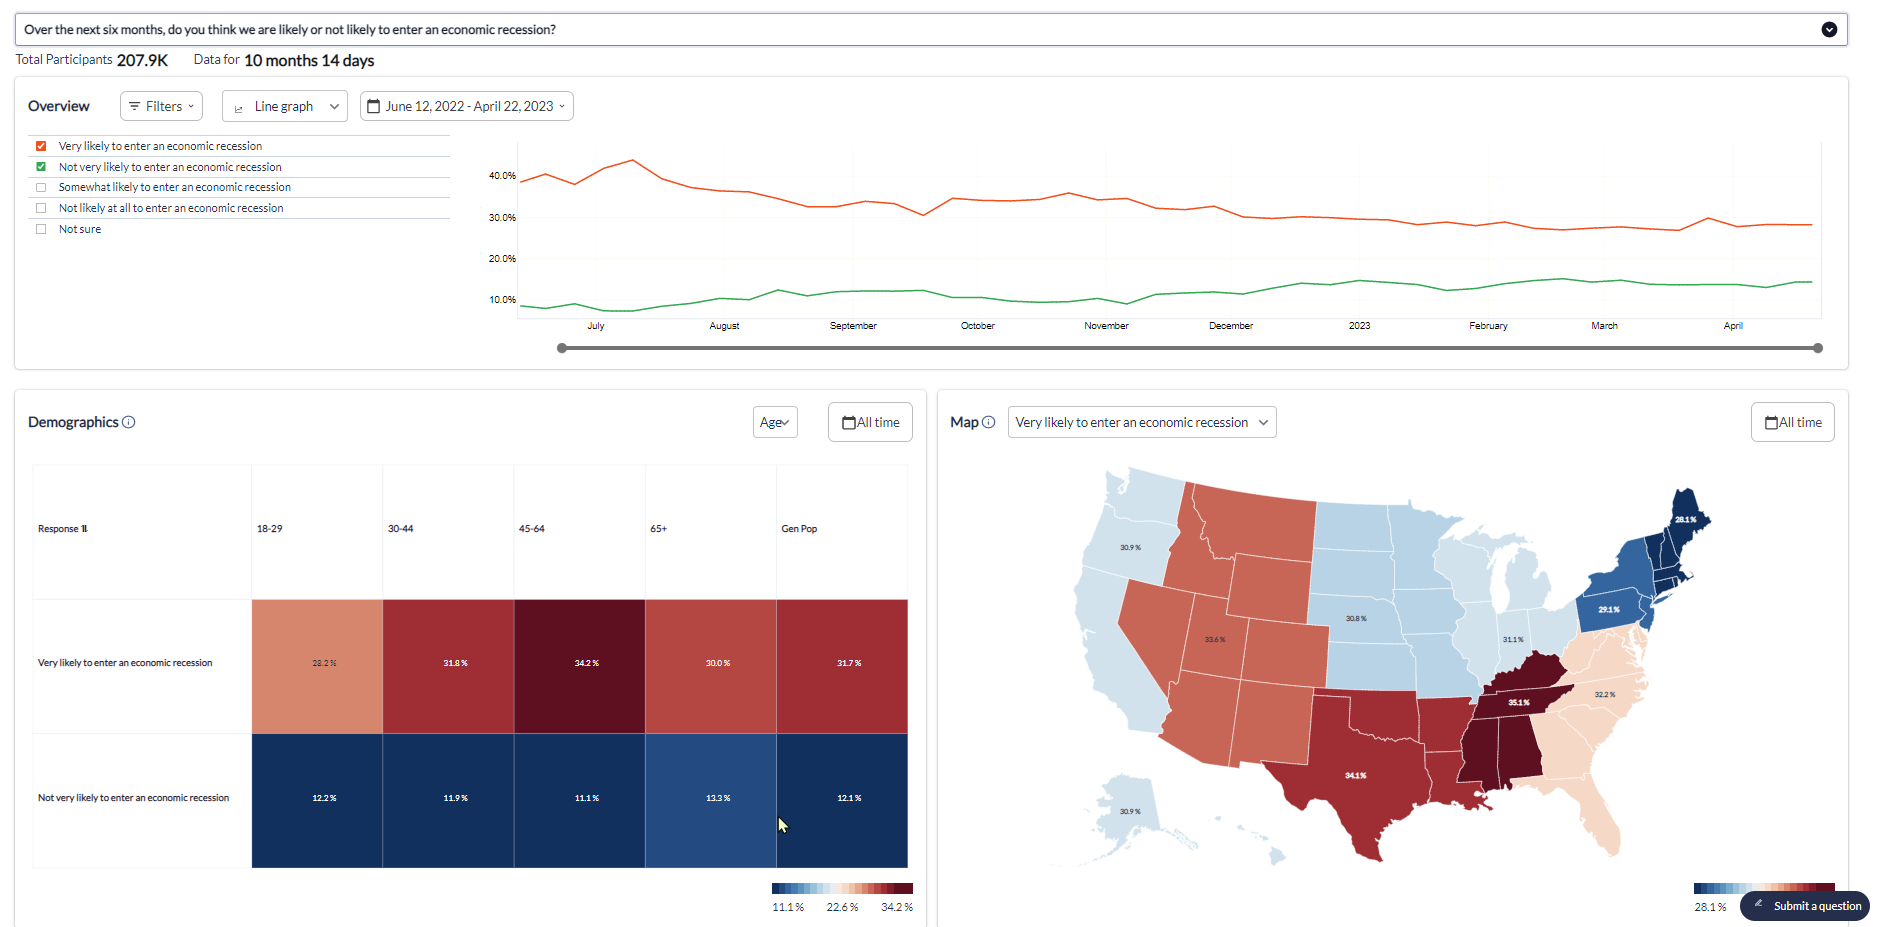Screen dimensions: 1878x927
Task: Enable the Somewhat likely recession checkbox
Action: coord(41,187)
